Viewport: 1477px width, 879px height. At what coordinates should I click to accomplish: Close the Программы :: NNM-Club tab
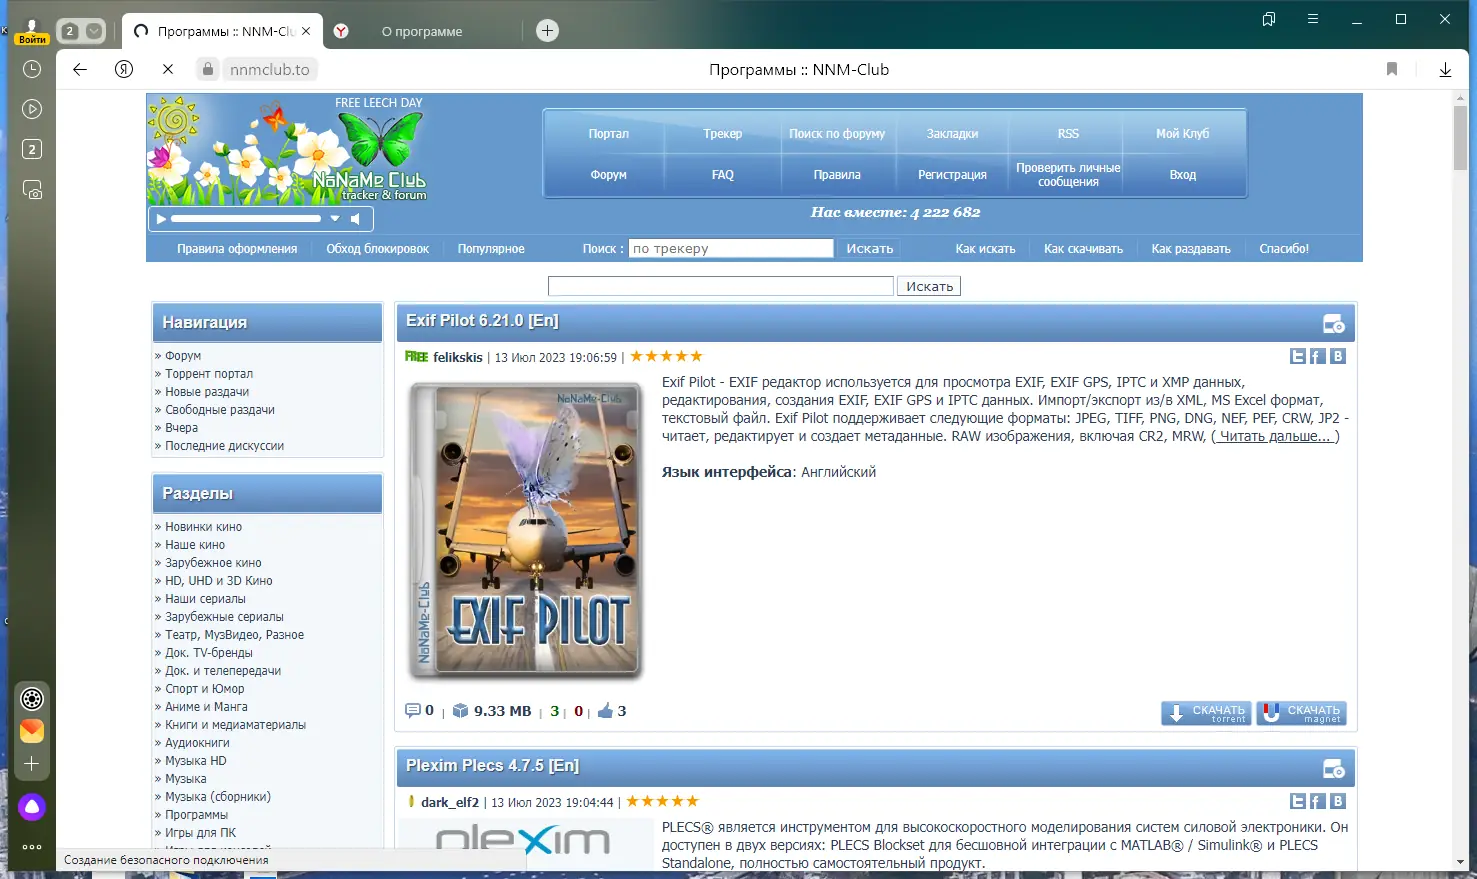306,31
